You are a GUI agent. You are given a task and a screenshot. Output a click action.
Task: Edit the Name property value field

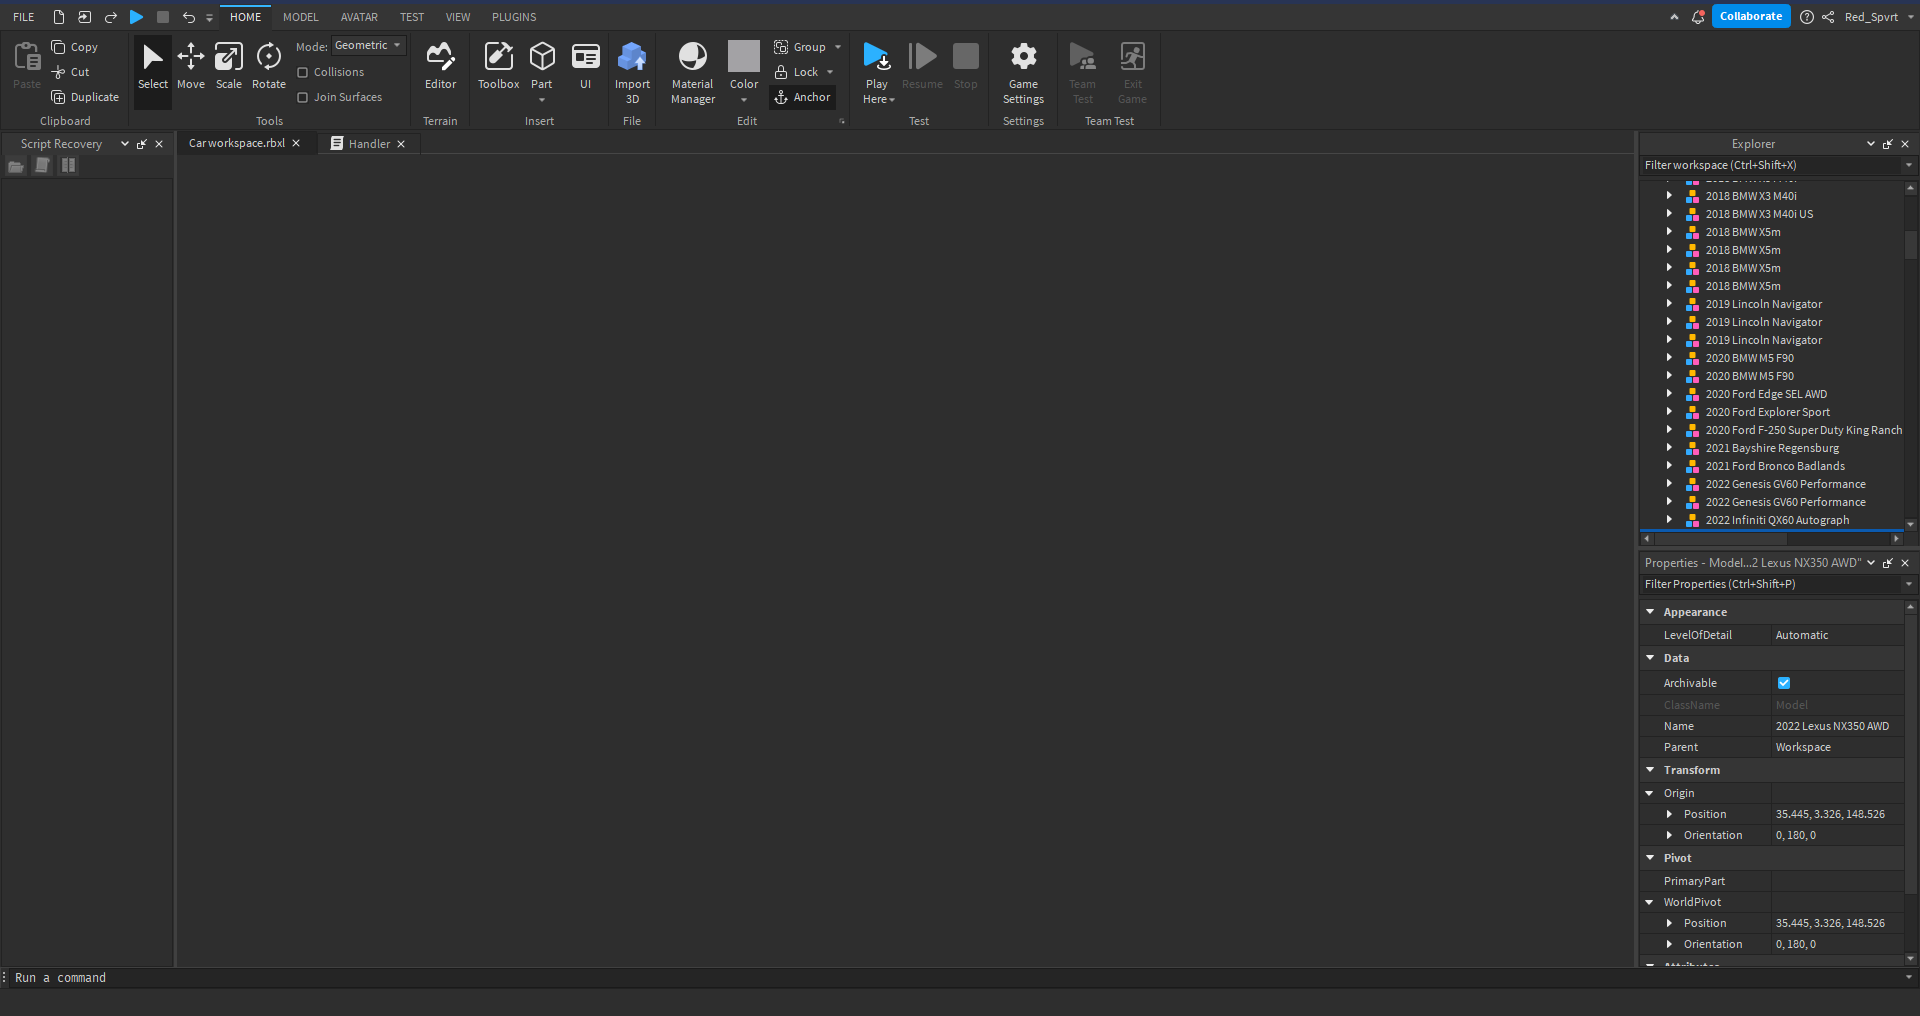[1837, 726]
